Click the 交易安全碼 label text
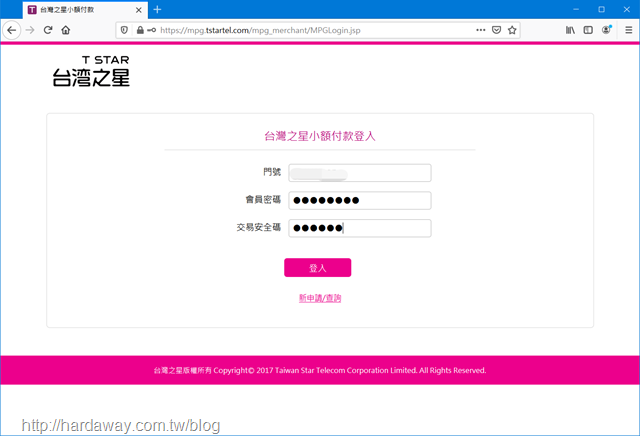Screen dimensions: 640x436 [x=259, y=227]
